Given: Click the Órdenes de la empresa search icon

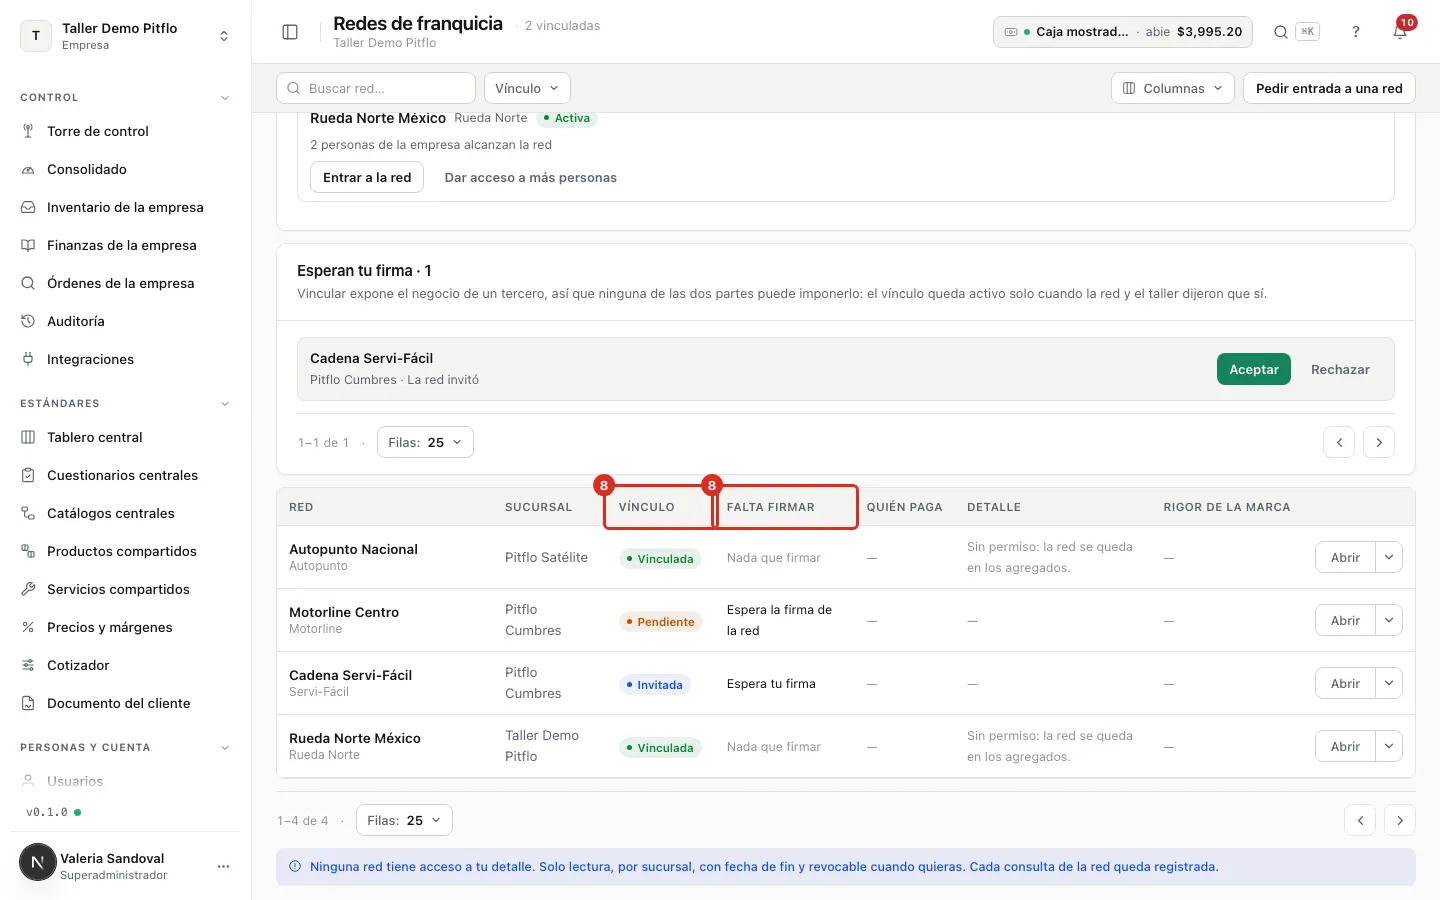Looking at the screenshot, I should point(28,283).
